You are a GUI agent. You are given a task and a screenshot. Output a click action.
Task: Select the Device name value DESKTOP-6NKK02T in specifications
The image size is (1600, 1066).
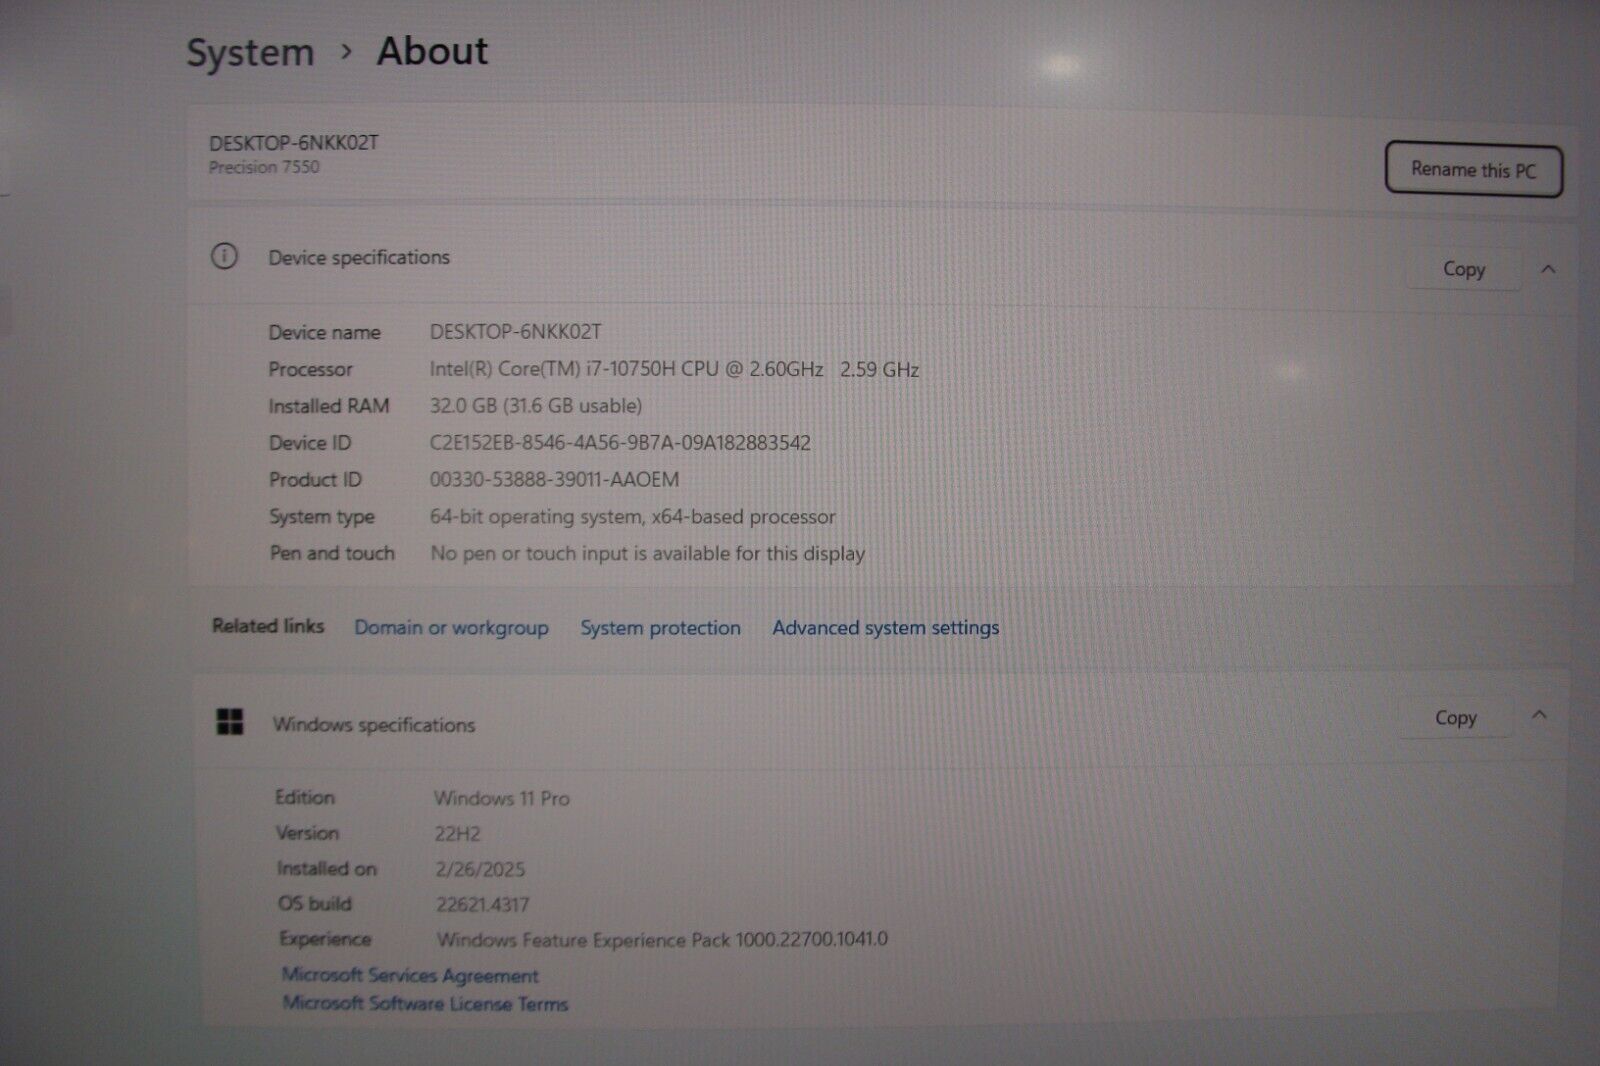516,331
